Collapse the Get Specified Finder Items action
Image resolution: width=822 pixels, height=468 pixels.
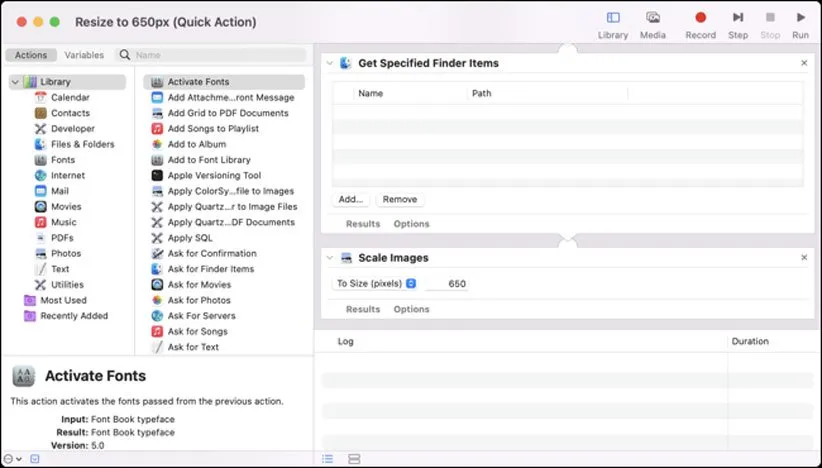[x=330, y=63]
